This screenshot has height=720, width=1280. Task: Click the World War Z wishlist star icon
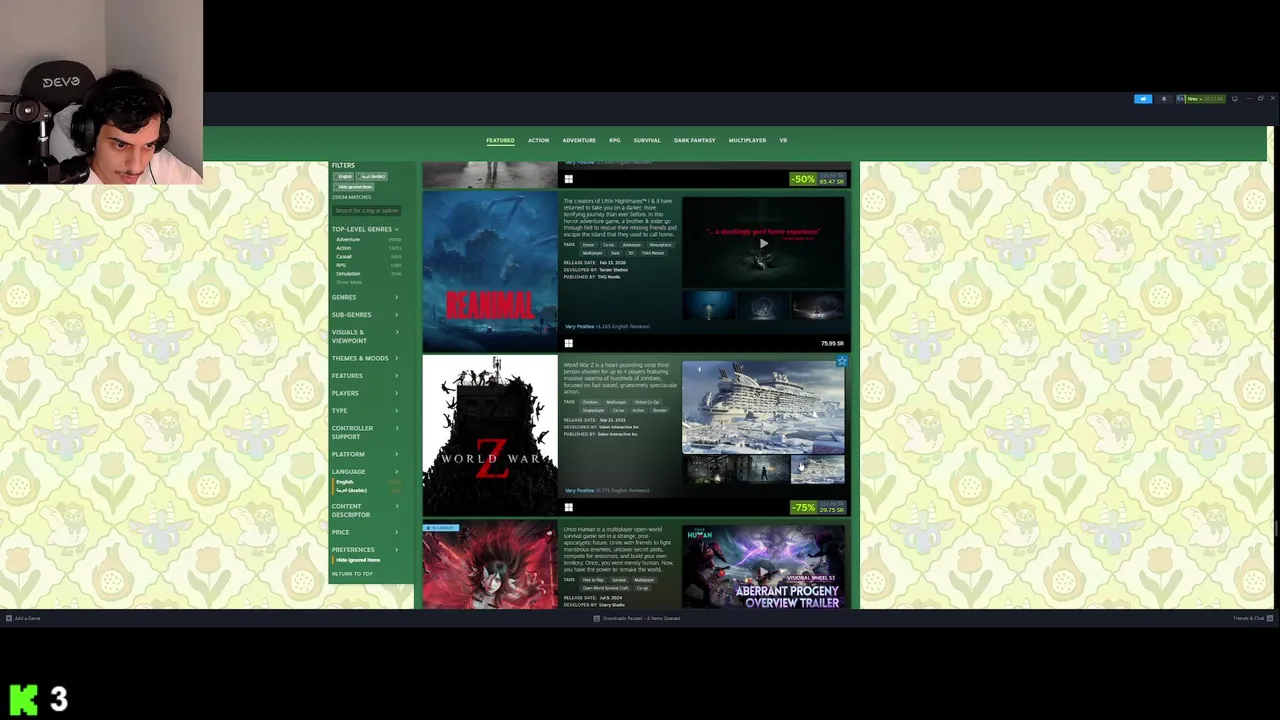pyautogui.click(x=842, y=361)
